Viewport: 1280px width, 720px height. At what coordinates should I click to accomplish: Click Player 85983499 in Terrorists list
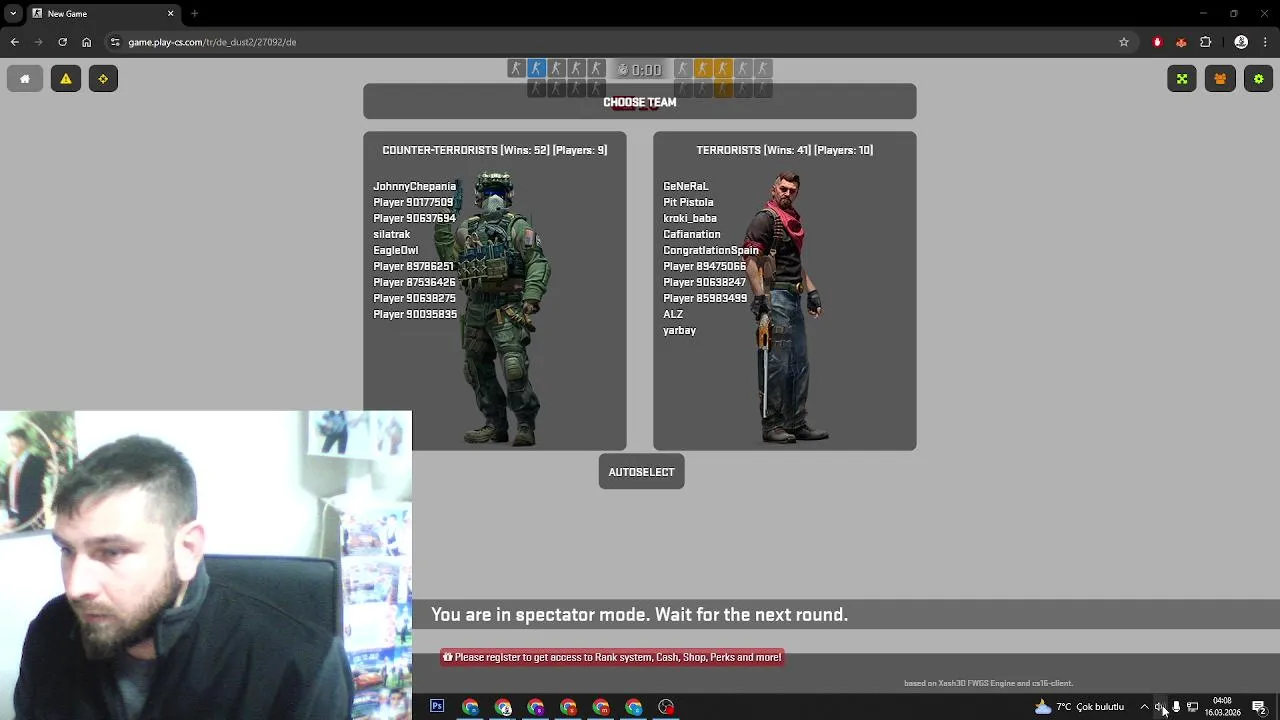click(x=705, y=298)
